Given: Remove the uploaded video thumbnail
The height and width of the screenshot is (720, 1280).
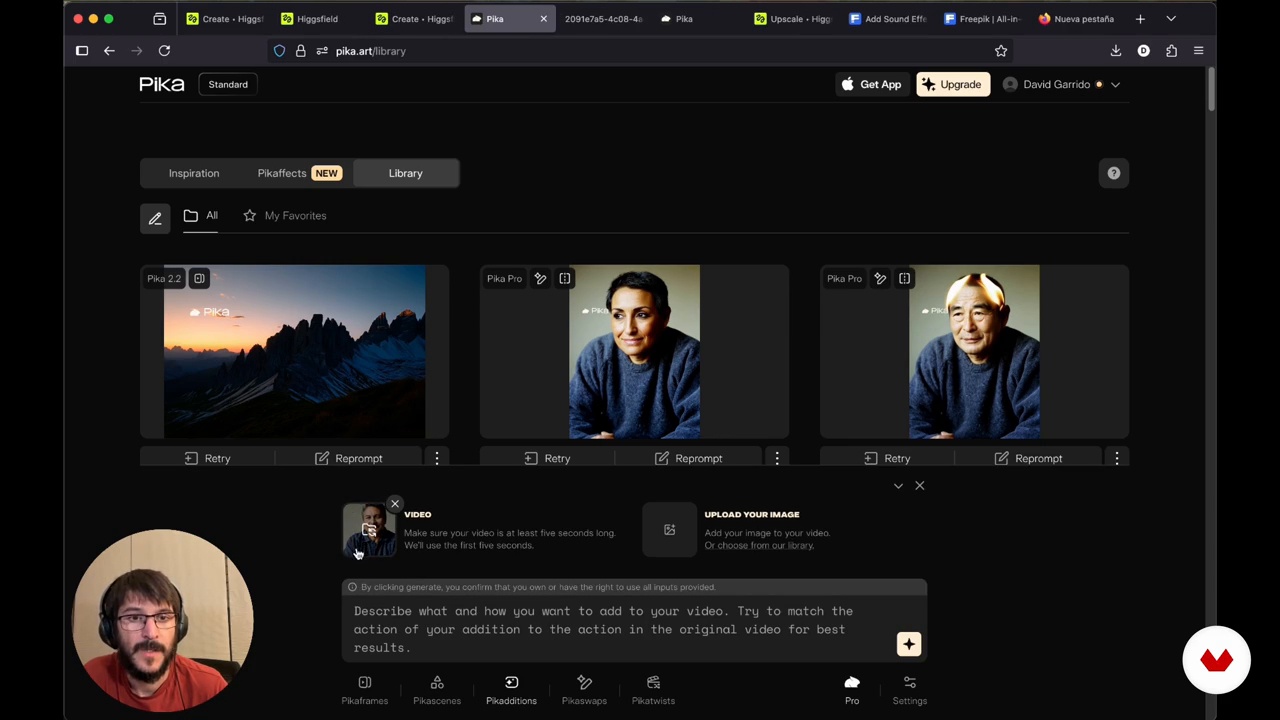Looking at the screenshot, I should pos(395,504).
